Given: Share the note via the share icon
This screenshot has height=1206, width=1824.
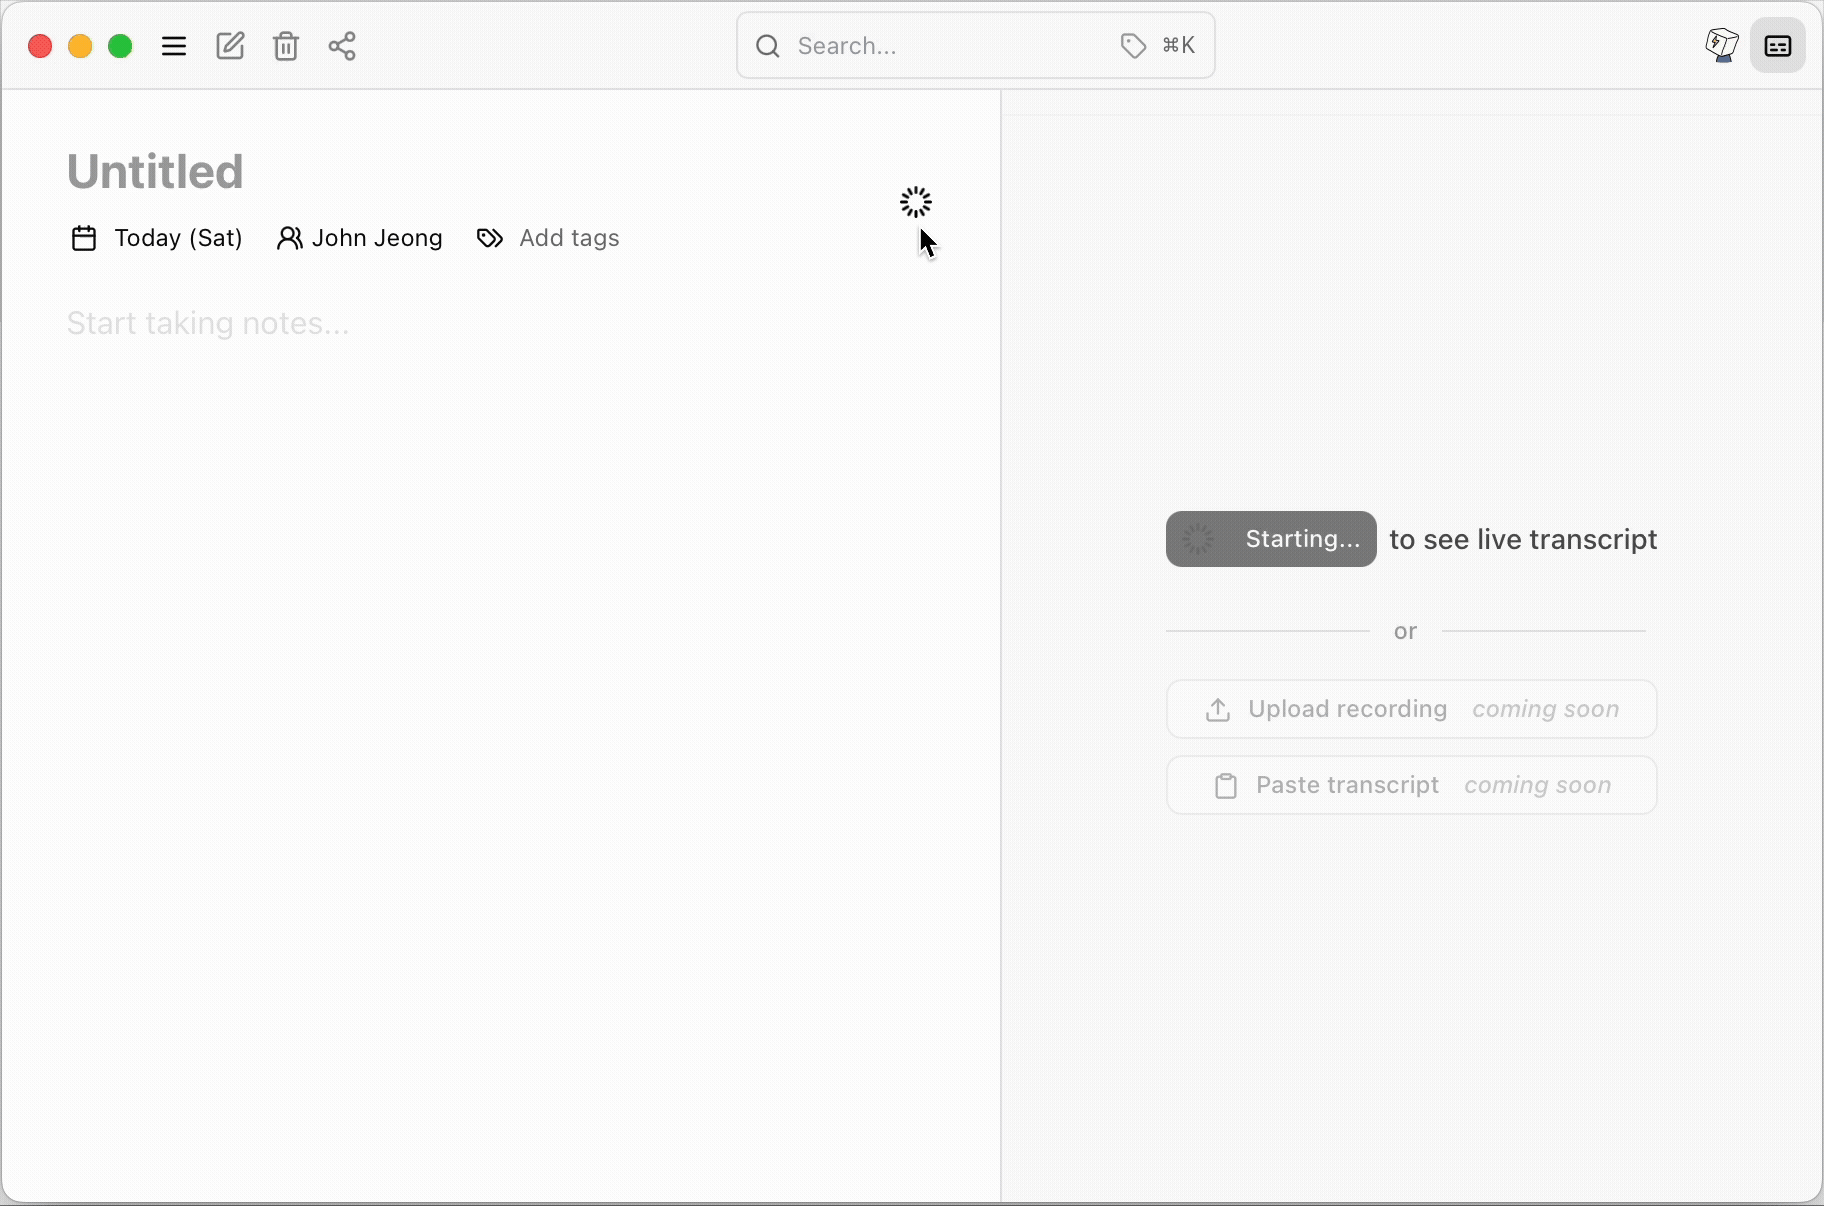Looking at the screenshot, I should coord(341,46).
